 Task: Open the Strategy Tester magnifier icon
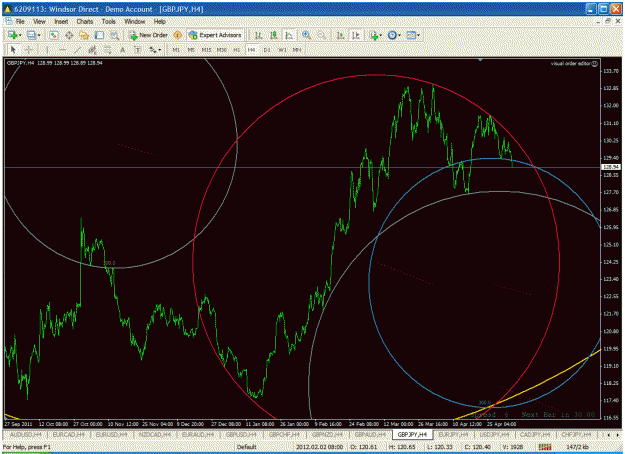click(115, 35)
